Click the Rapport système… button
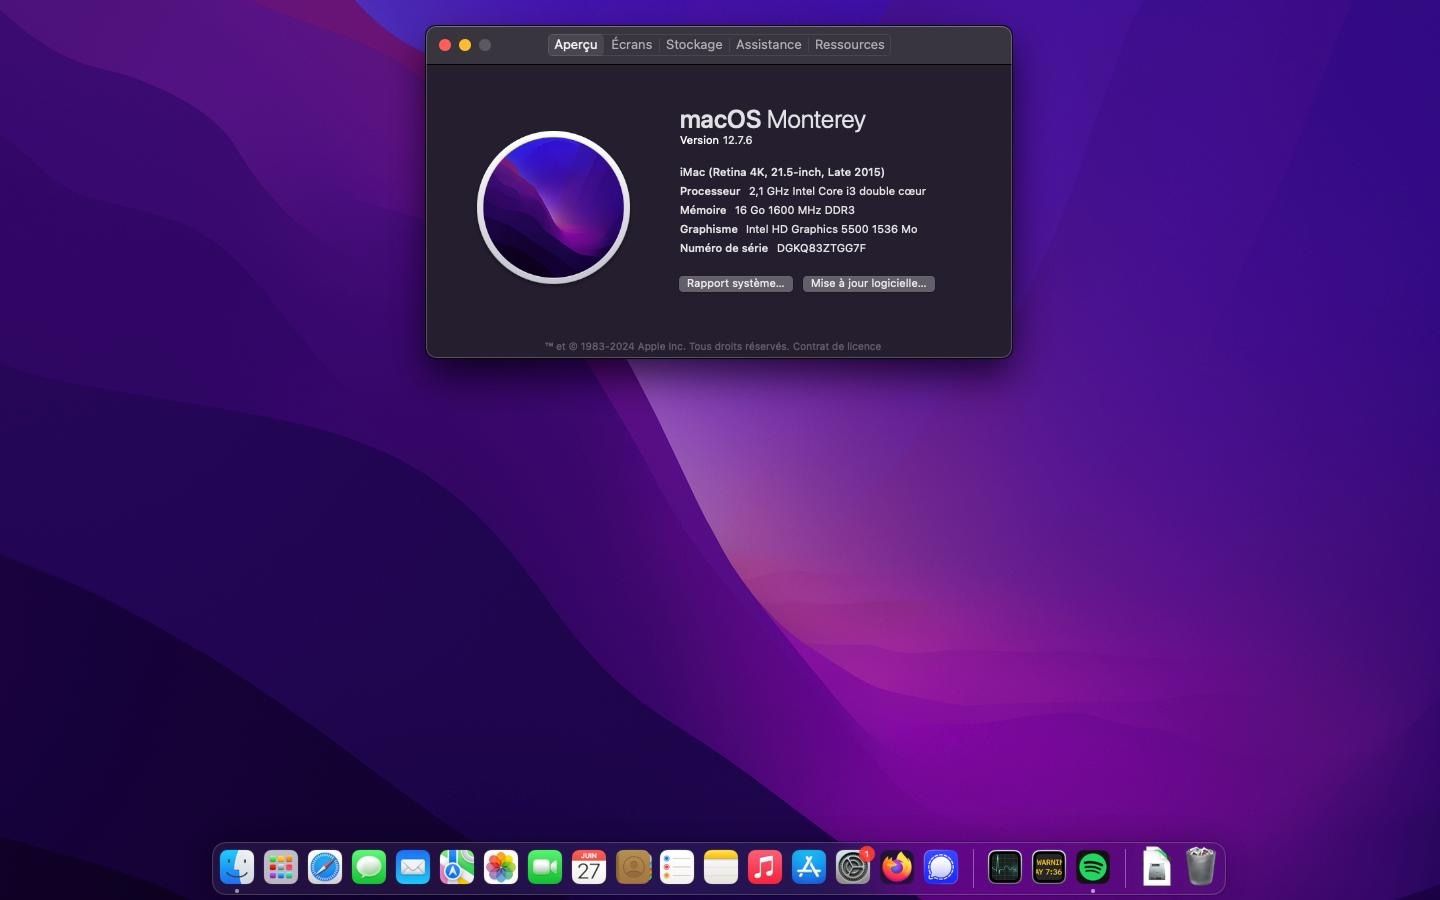This screenshot has width=1440, height=900. point(736,284)
